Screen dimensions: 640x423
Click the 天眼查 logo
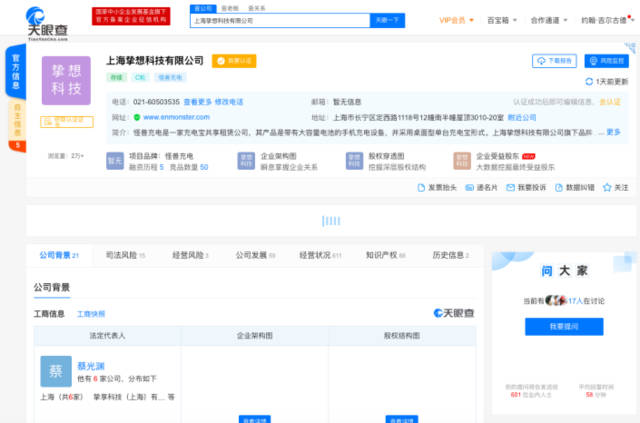(x=52, y=18)
